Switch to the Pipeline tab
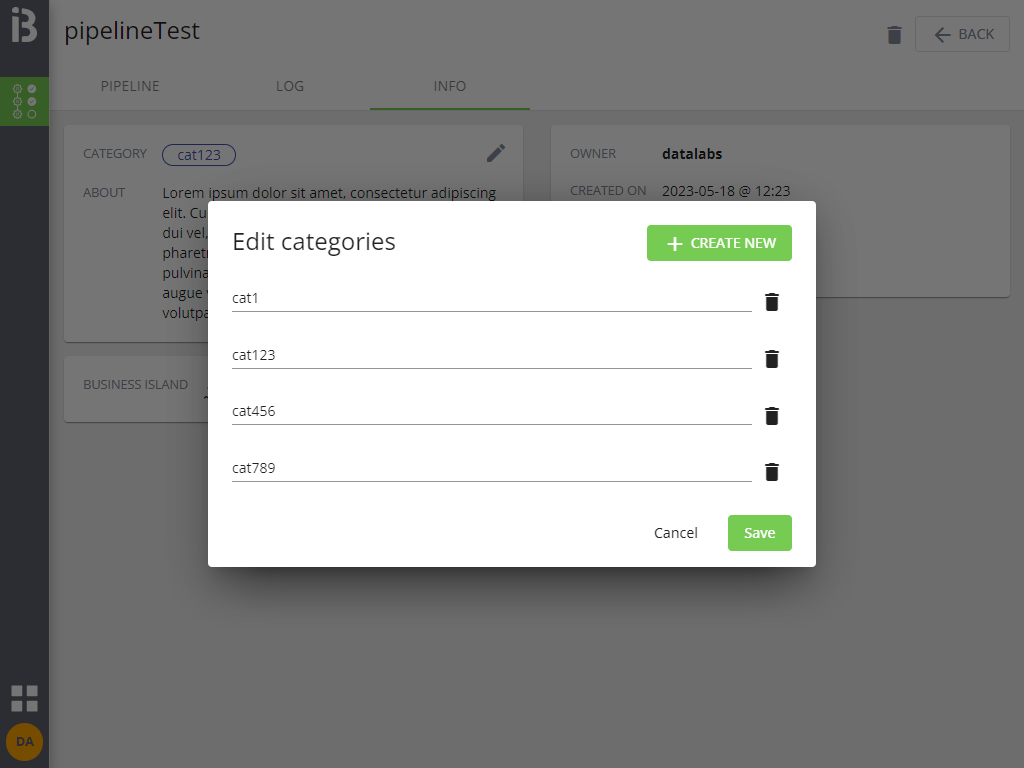The height and width of the screenshot is (768, 1024). tap(130, 86)
